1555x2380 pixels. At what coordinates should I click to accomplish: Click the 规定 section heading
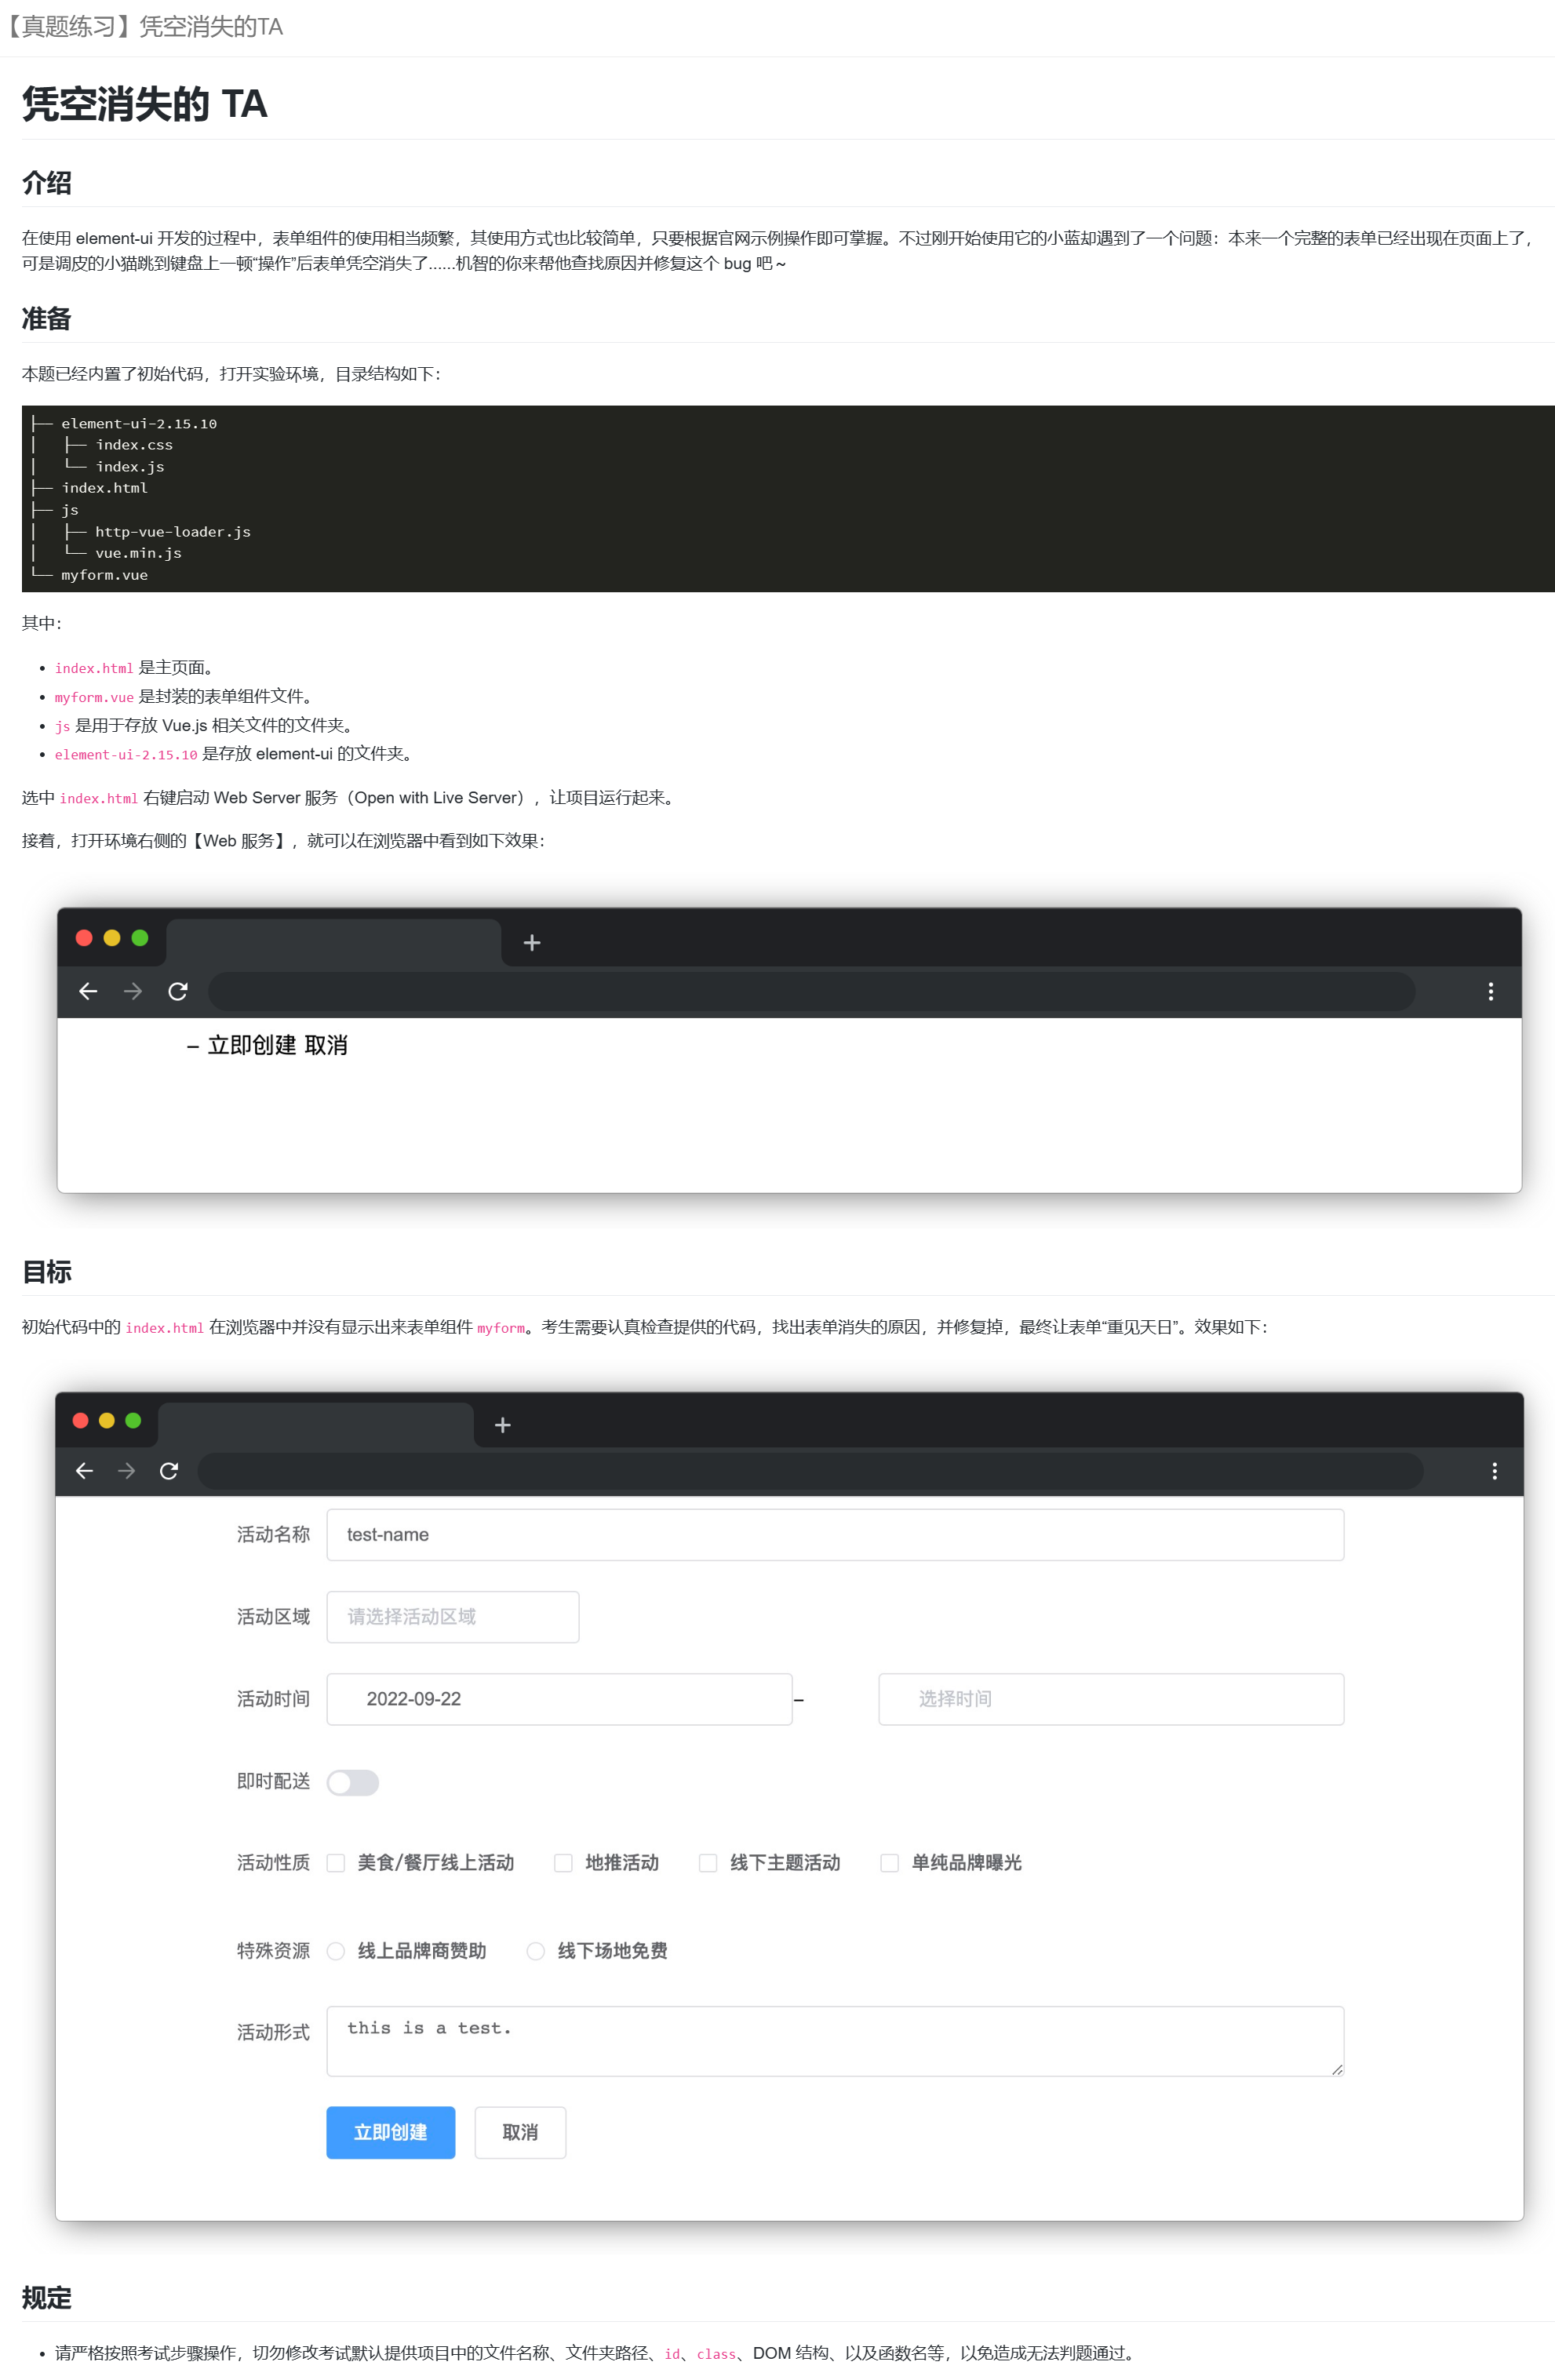coord(46,2298)
